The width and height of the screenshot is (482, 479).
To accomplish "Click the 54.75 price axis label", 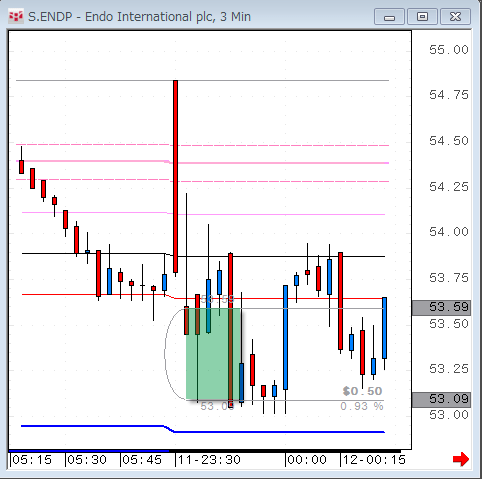I will (x=449, y=95).
